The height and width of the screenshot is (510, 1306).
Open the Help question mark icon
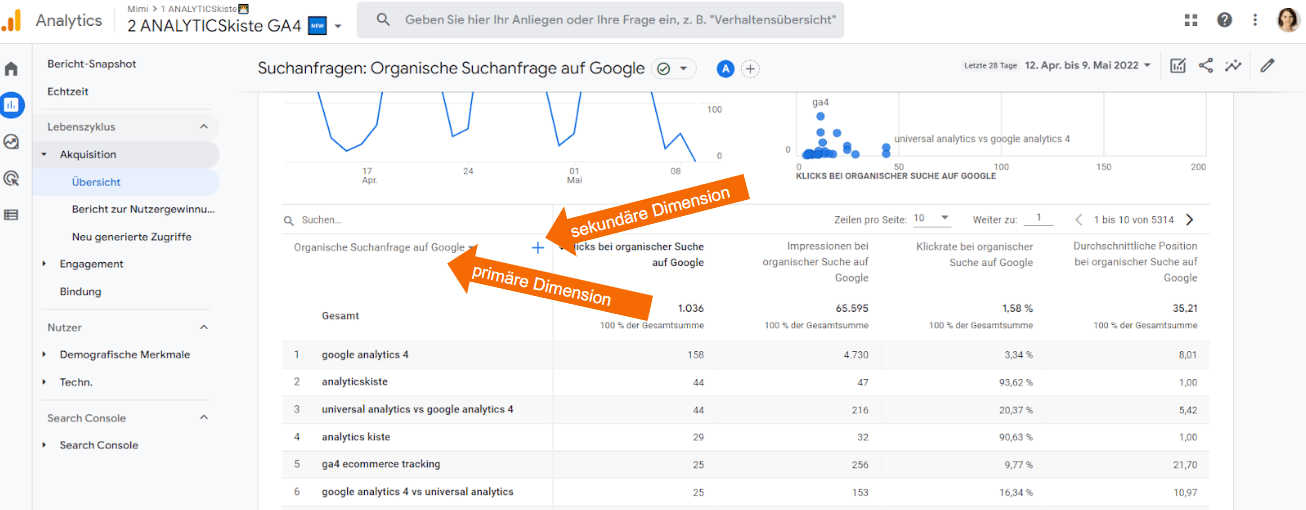click(x=1224, y=20)
